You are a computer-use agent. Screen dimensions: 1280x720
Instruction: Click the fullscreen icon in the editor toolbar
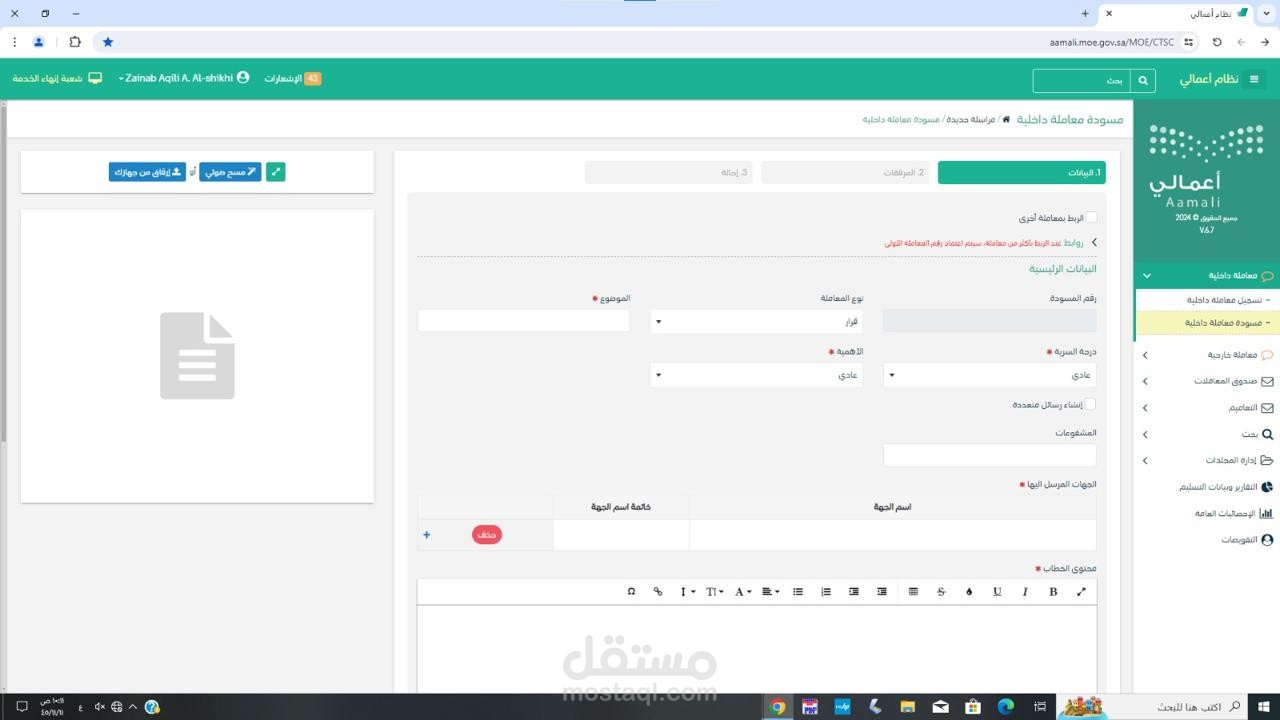tap(1081, 592)
